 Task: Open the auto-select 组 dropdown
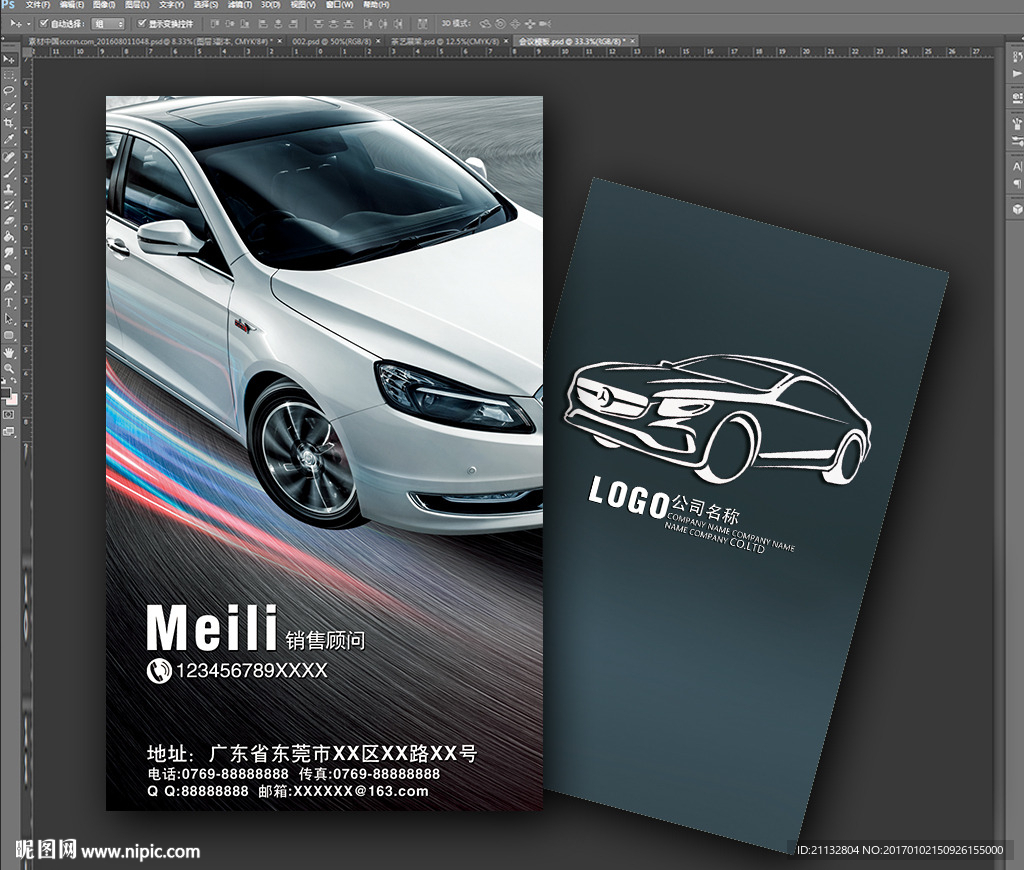click(x=108, y=23)
